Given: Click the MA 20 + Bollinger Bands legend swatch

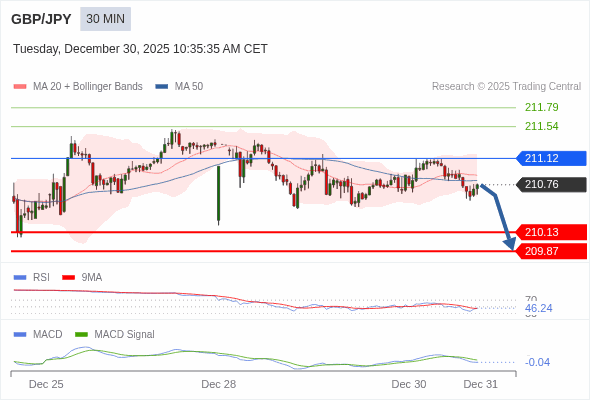Looking at the screenshot, I should tap(20, 87).
